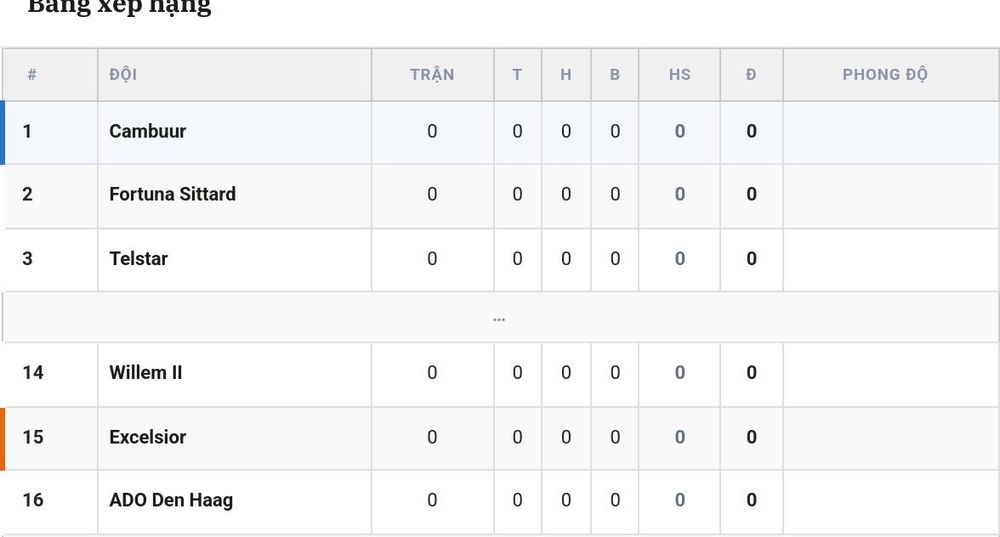Select the Telstar team name
Image resolution: width=1000 pixels, height=537 pixels.
pyautogui.click(x=138, y=259)
